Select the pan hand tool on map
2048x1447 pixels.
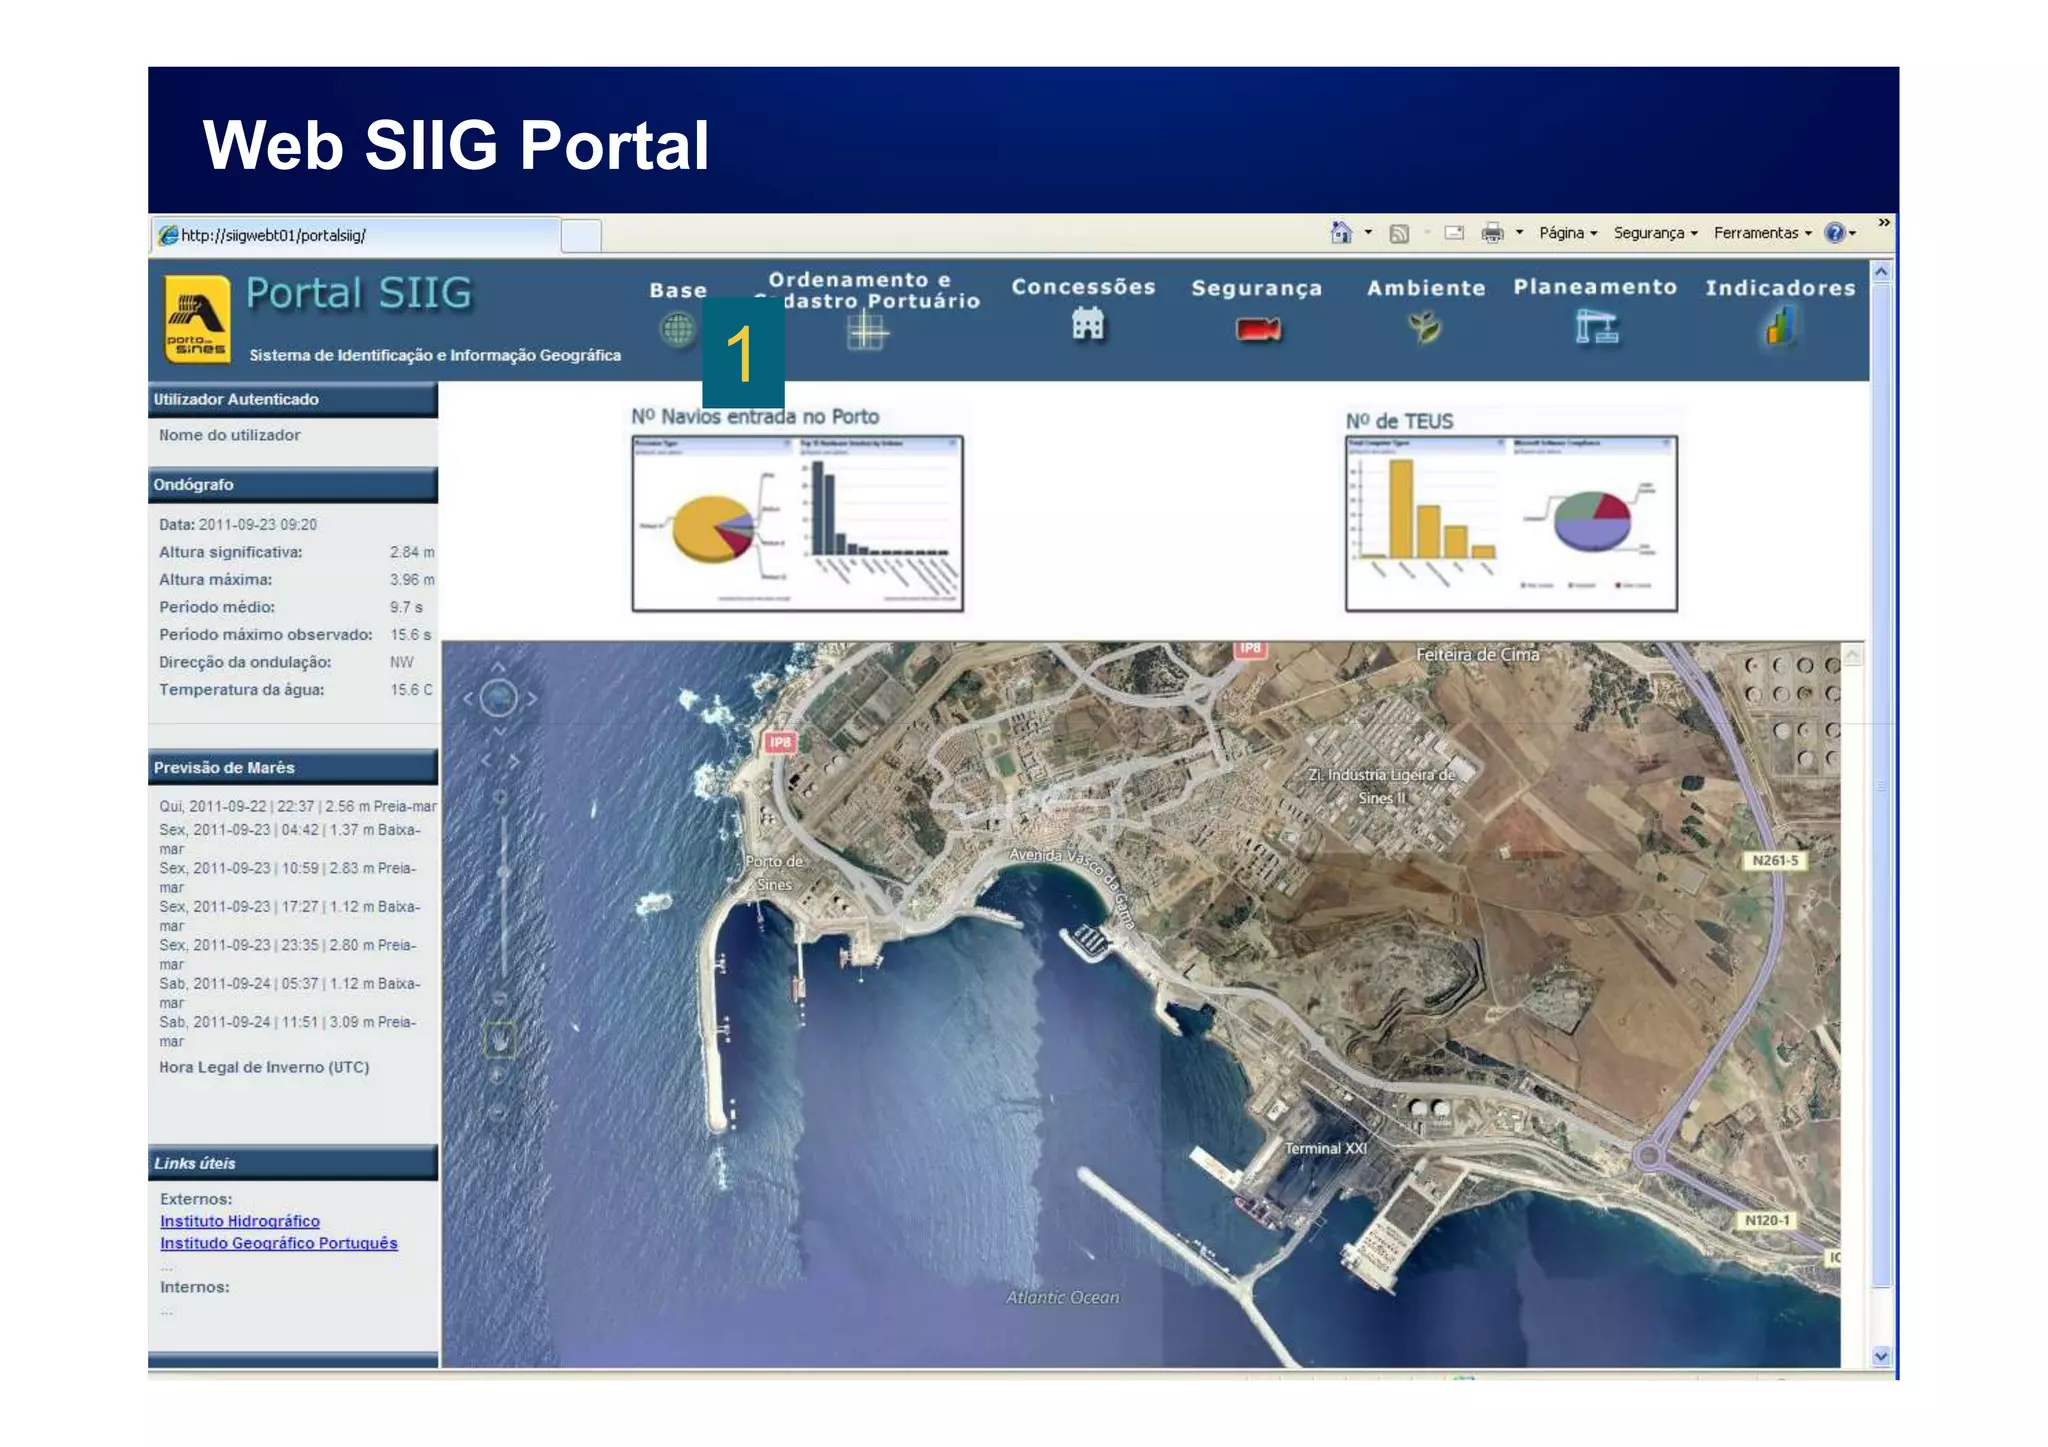499,1040
